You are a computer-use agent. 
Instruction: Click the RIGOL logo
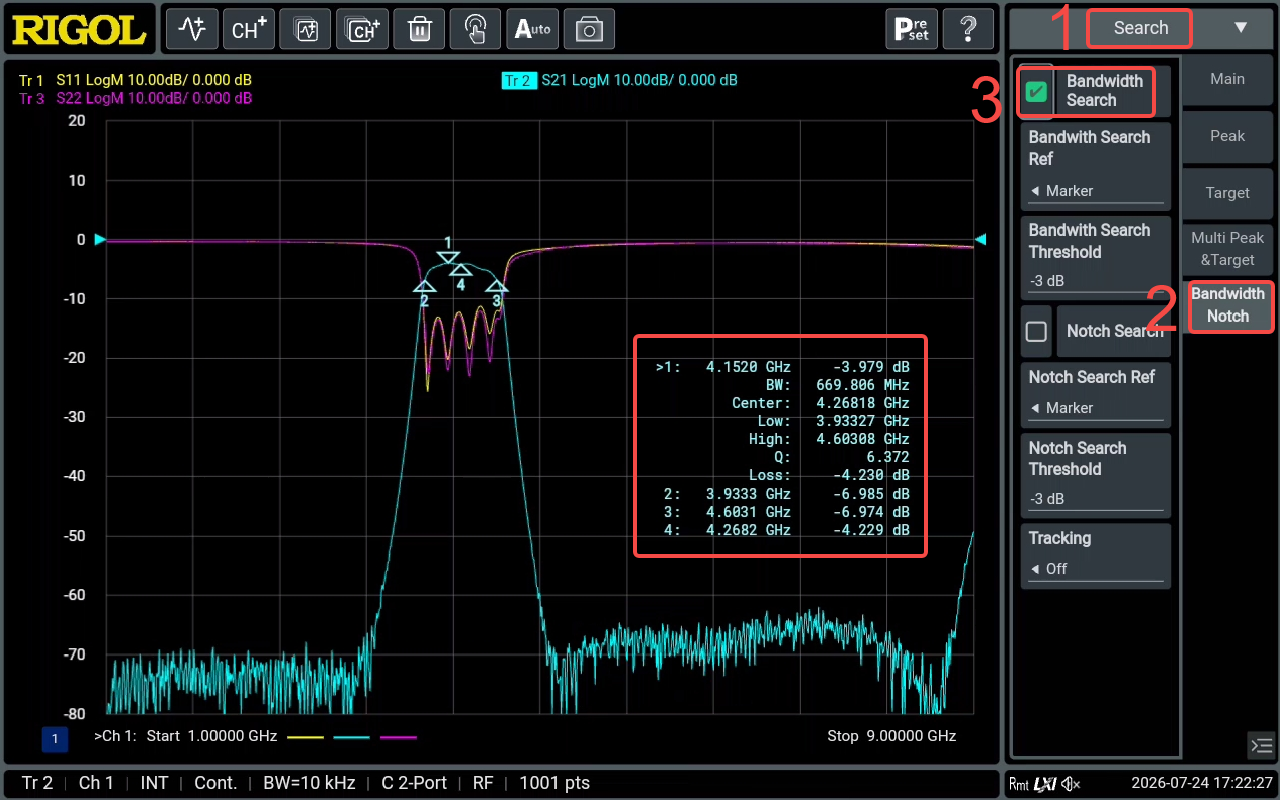tap(80, 29)
